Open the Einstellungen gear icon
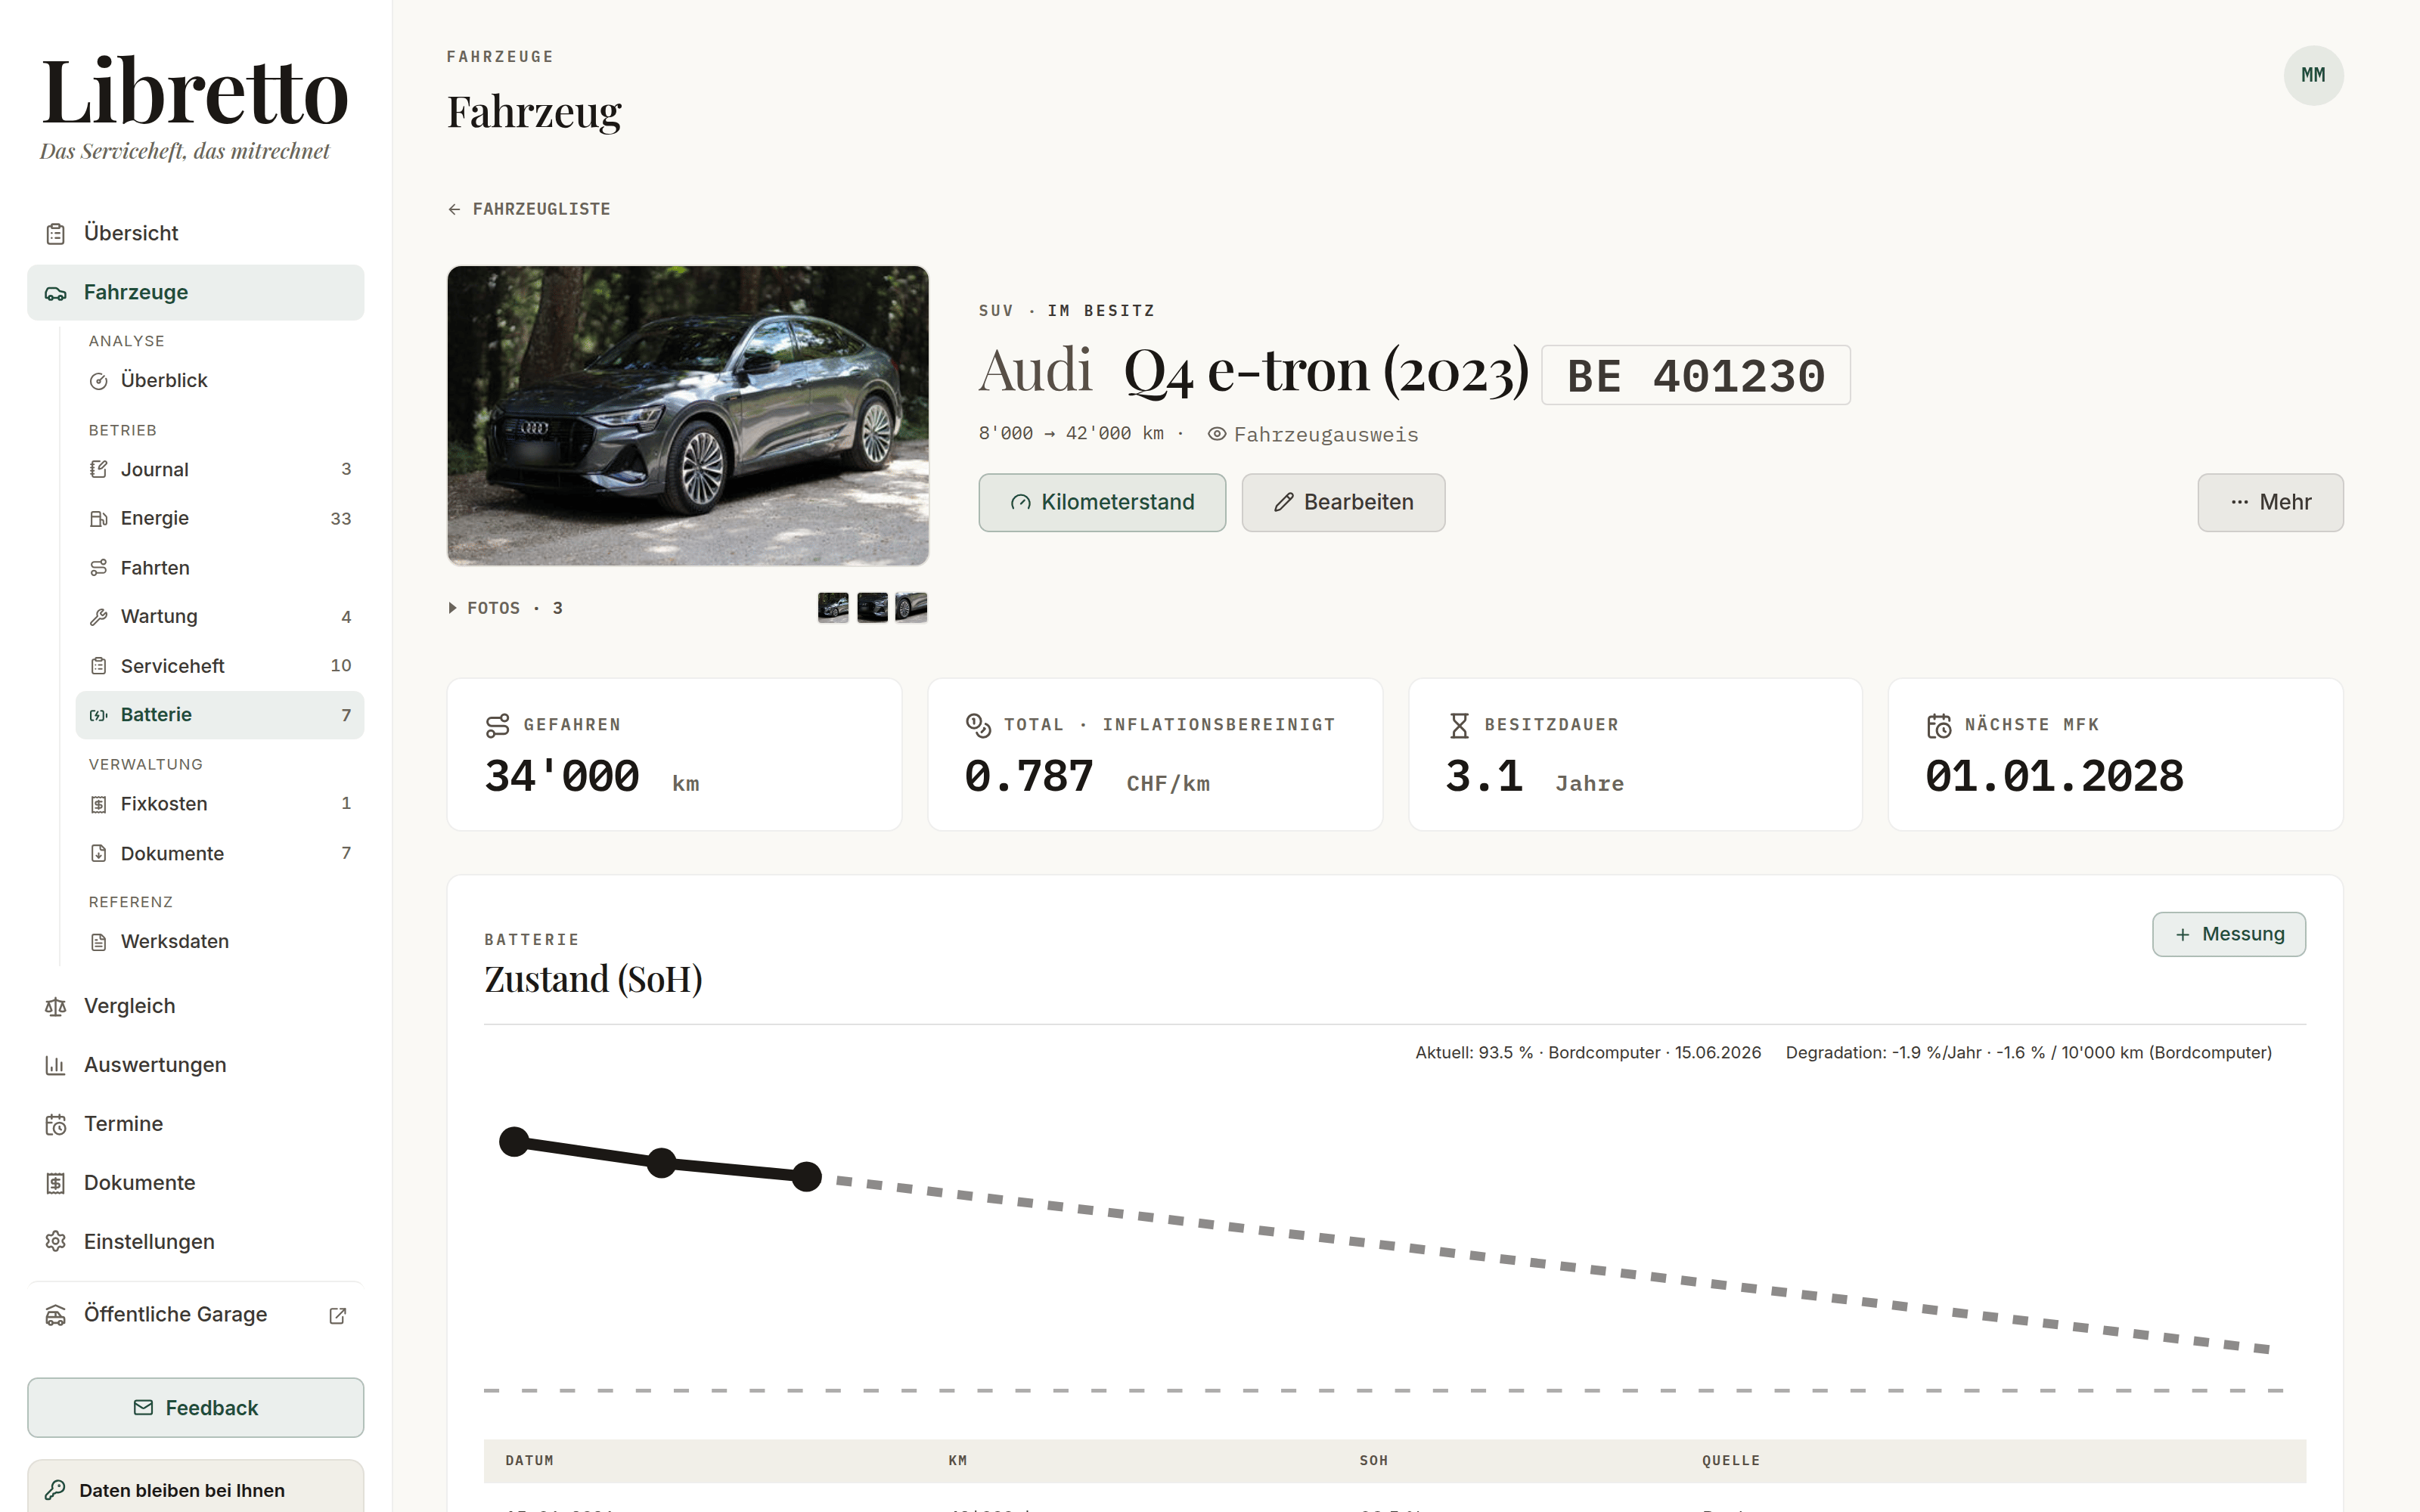The height and width of the screenshot is (1512, 2420). (x=56, y=1241)
